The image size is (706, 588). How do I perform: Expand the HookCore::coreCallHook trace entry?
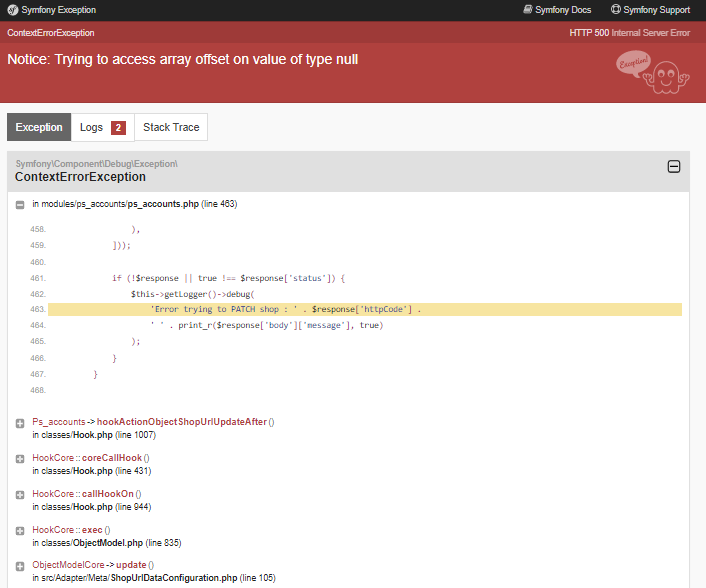[20, 459]
